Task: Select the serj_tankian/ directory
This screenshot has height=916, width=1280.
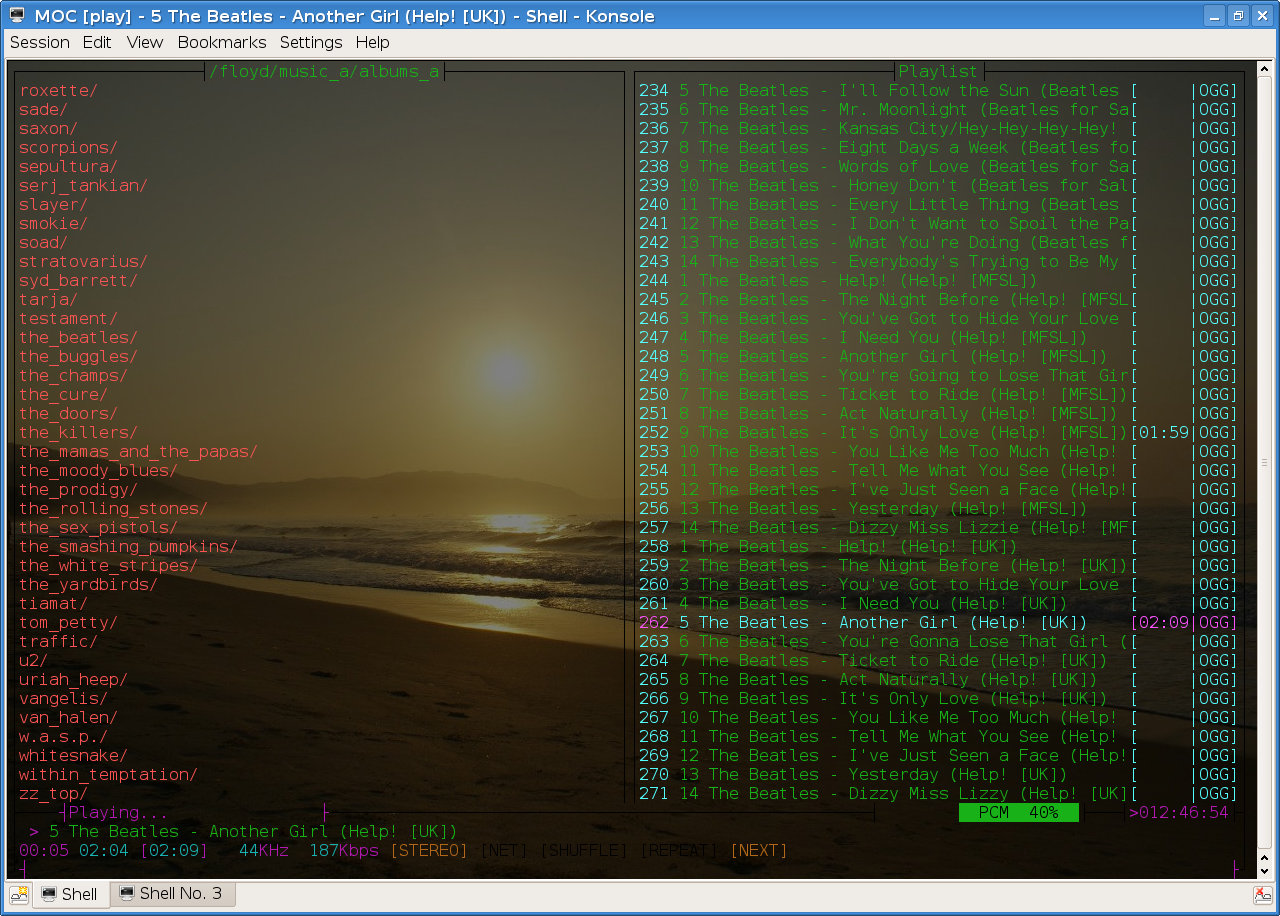Action: pyautogui.click(x=84, y=186)
